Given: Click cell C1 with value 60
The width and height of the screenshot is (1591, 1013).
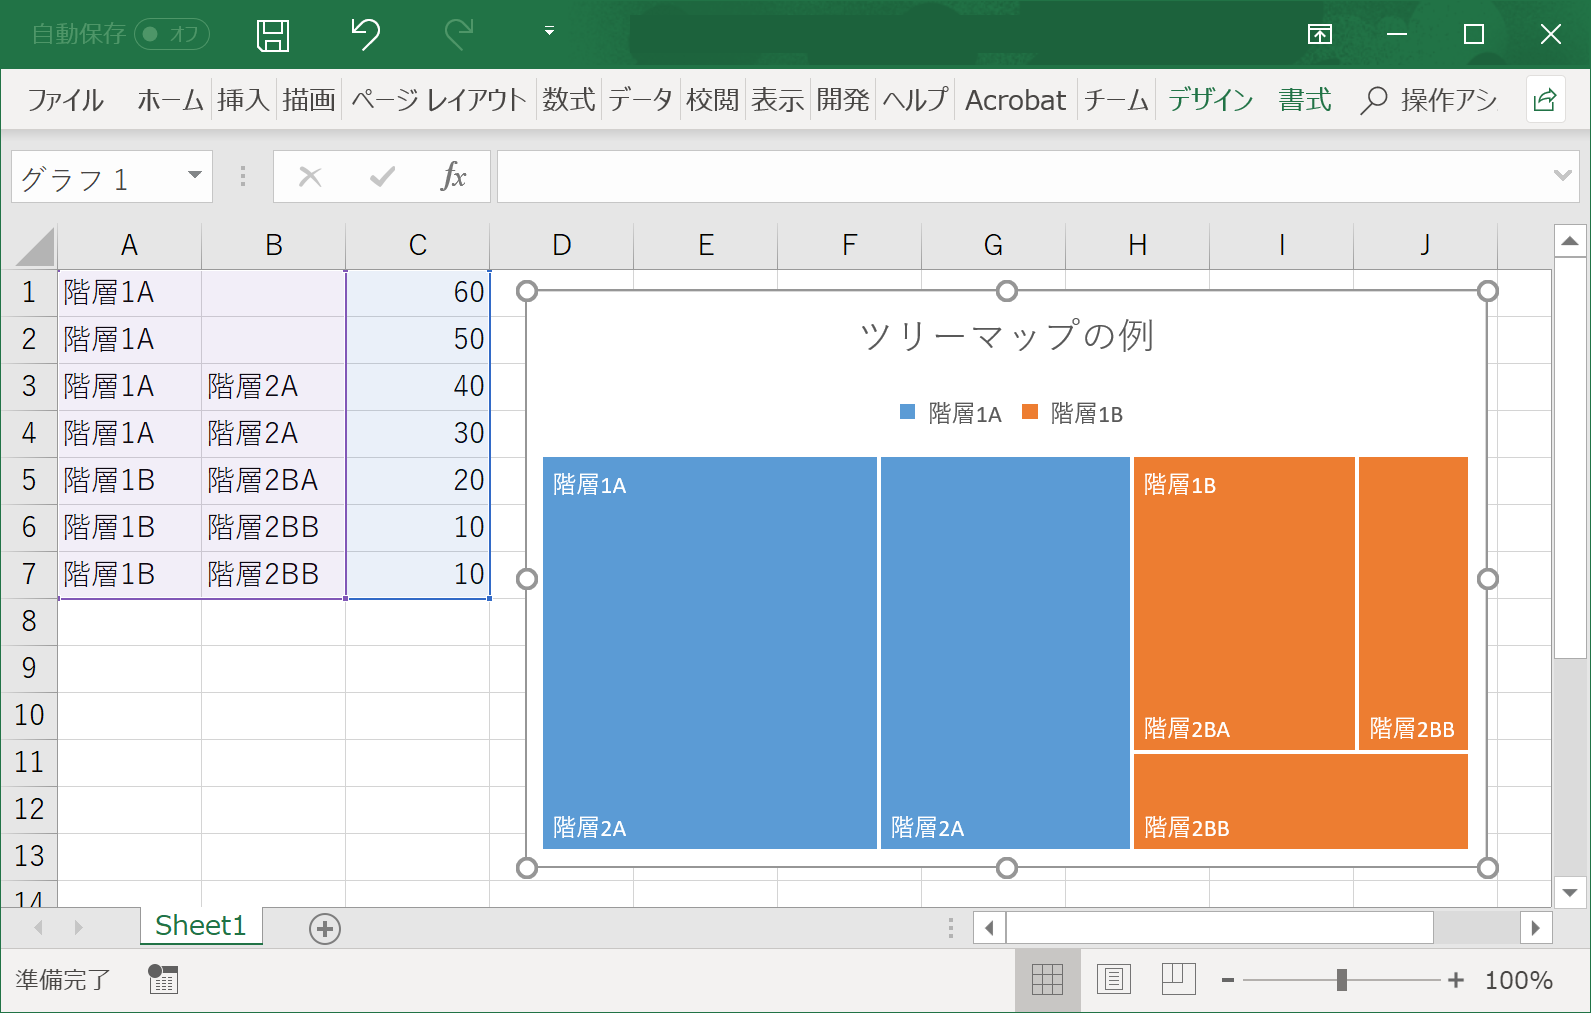Looking at the screenshot, I should pos(417,292).
